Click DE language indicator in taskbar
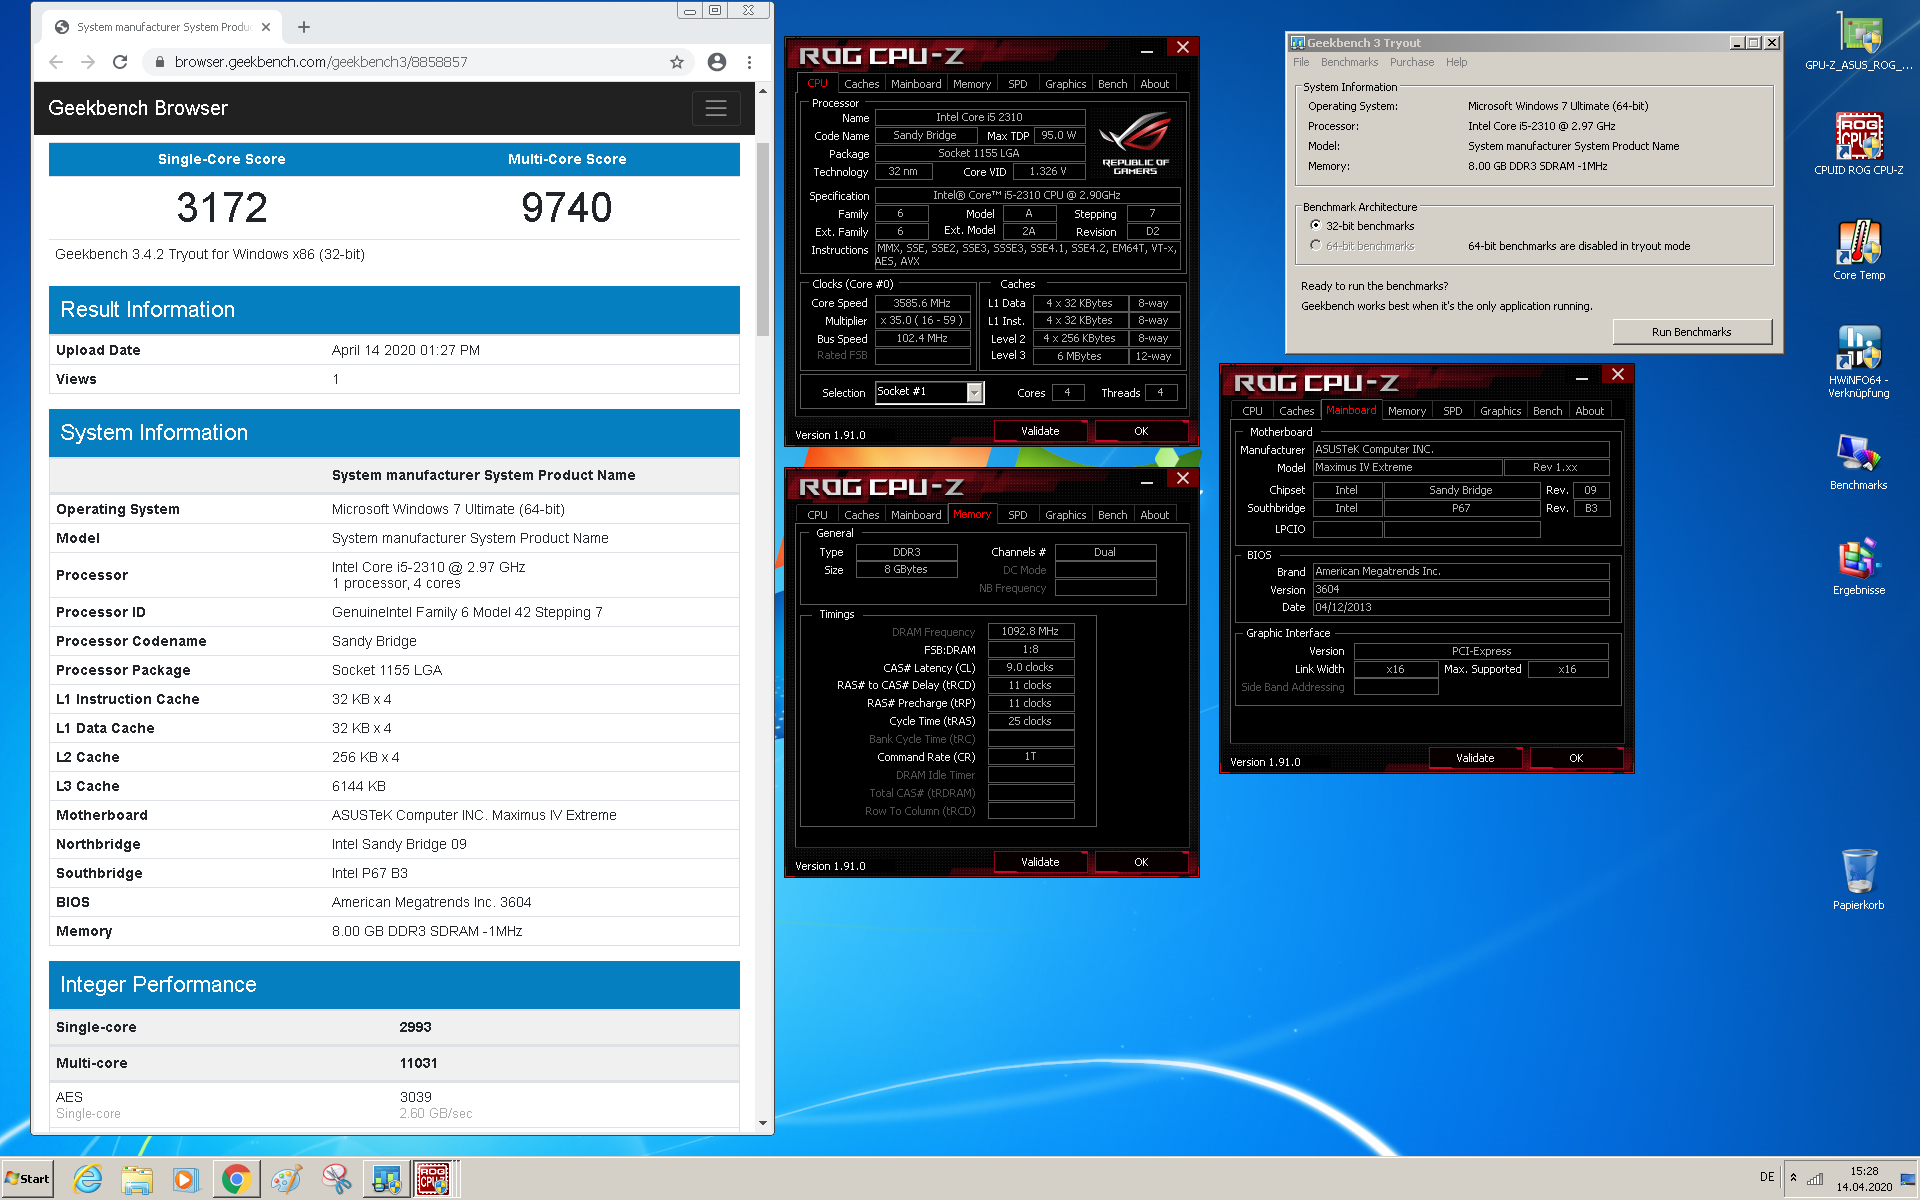Image resolution: width=1920 pixels, height=1200 pixels. 1767,1177
